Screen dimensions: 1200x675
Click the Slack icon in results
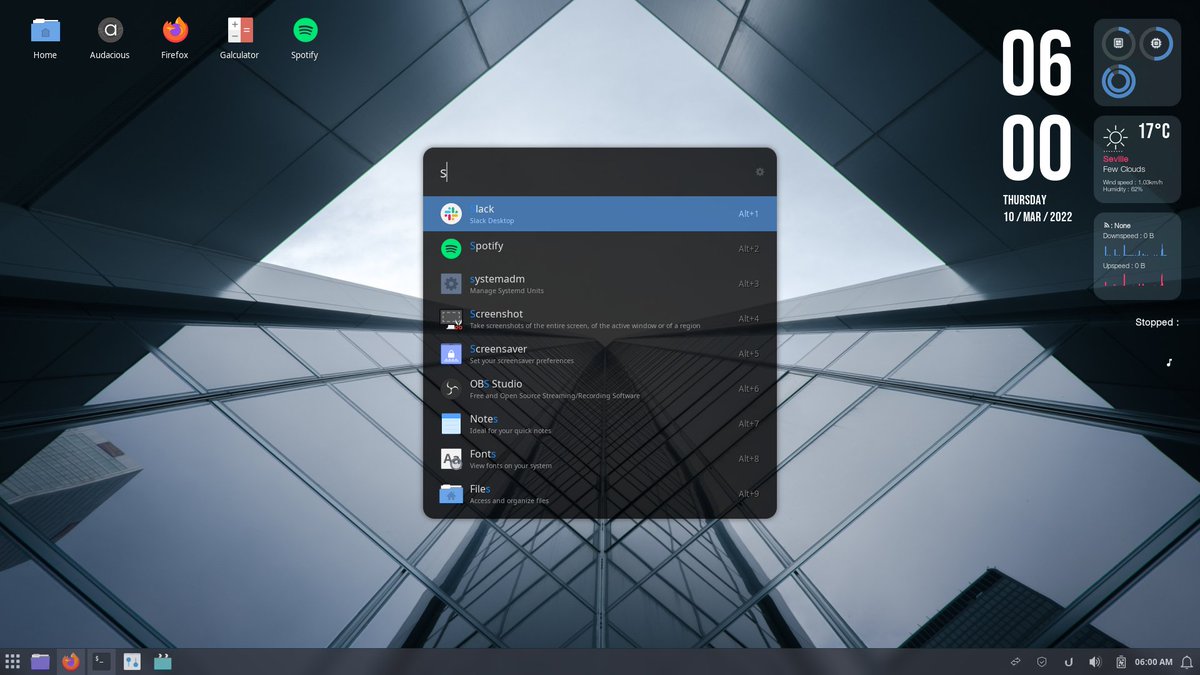451,214
